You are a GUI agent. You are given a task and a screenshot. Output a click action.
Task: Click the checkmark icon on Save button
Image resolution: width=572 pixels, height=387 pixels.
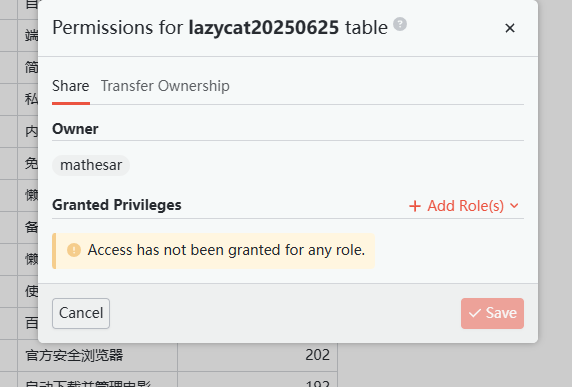click(475, 313)
